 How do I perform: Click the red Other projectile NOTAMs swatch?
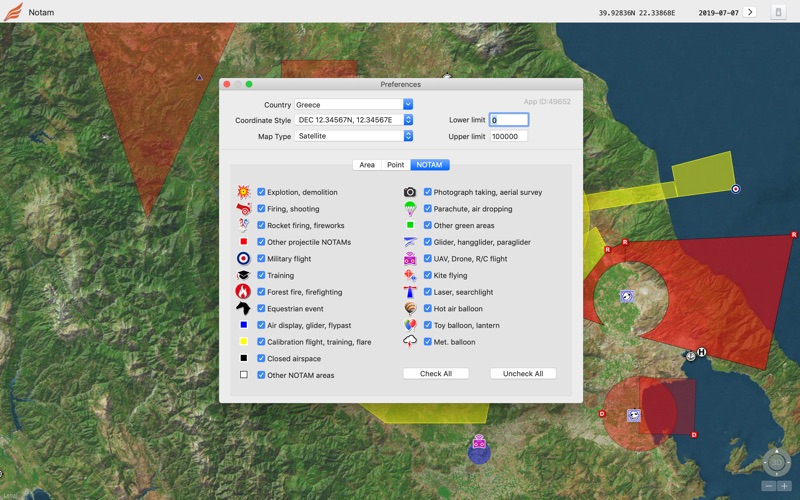tap(244, 242)
